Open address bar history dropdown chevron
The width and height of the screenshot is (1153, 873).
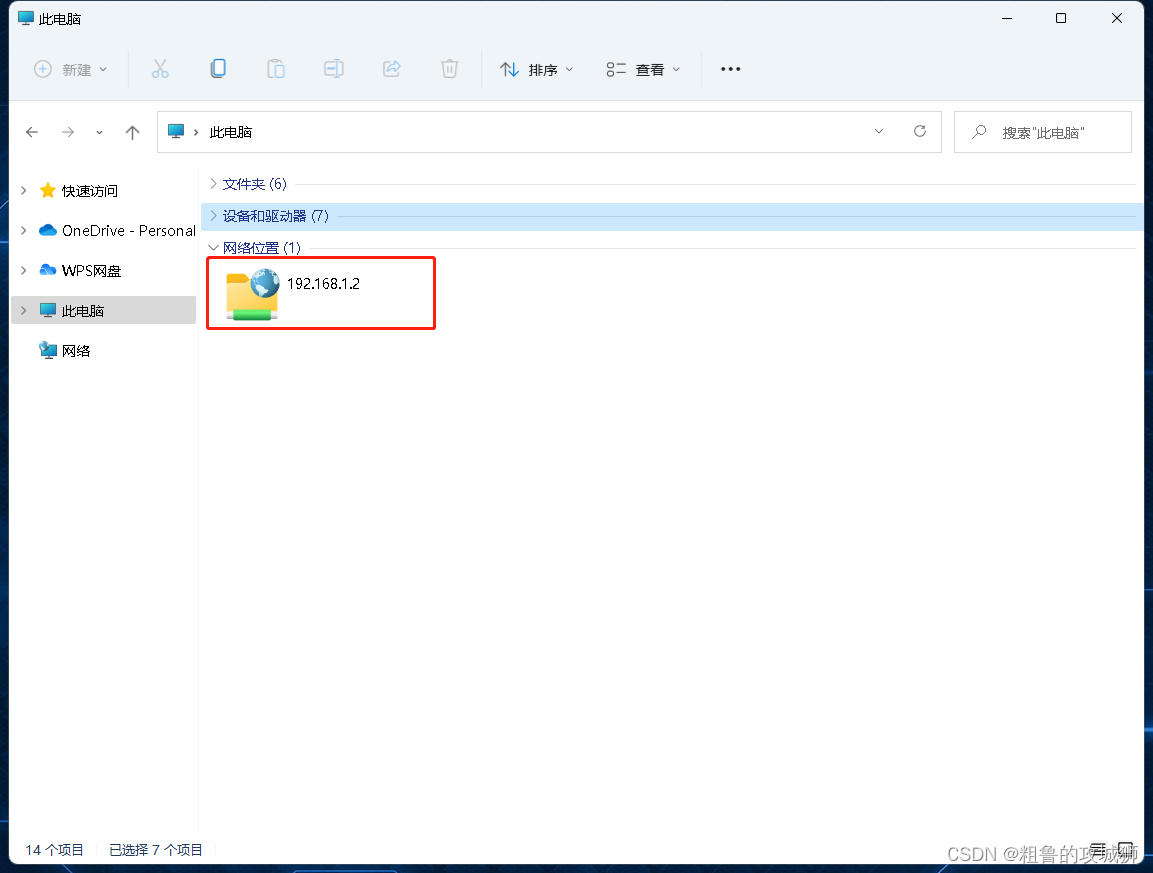pyautogui.click(x=879, y=132)
